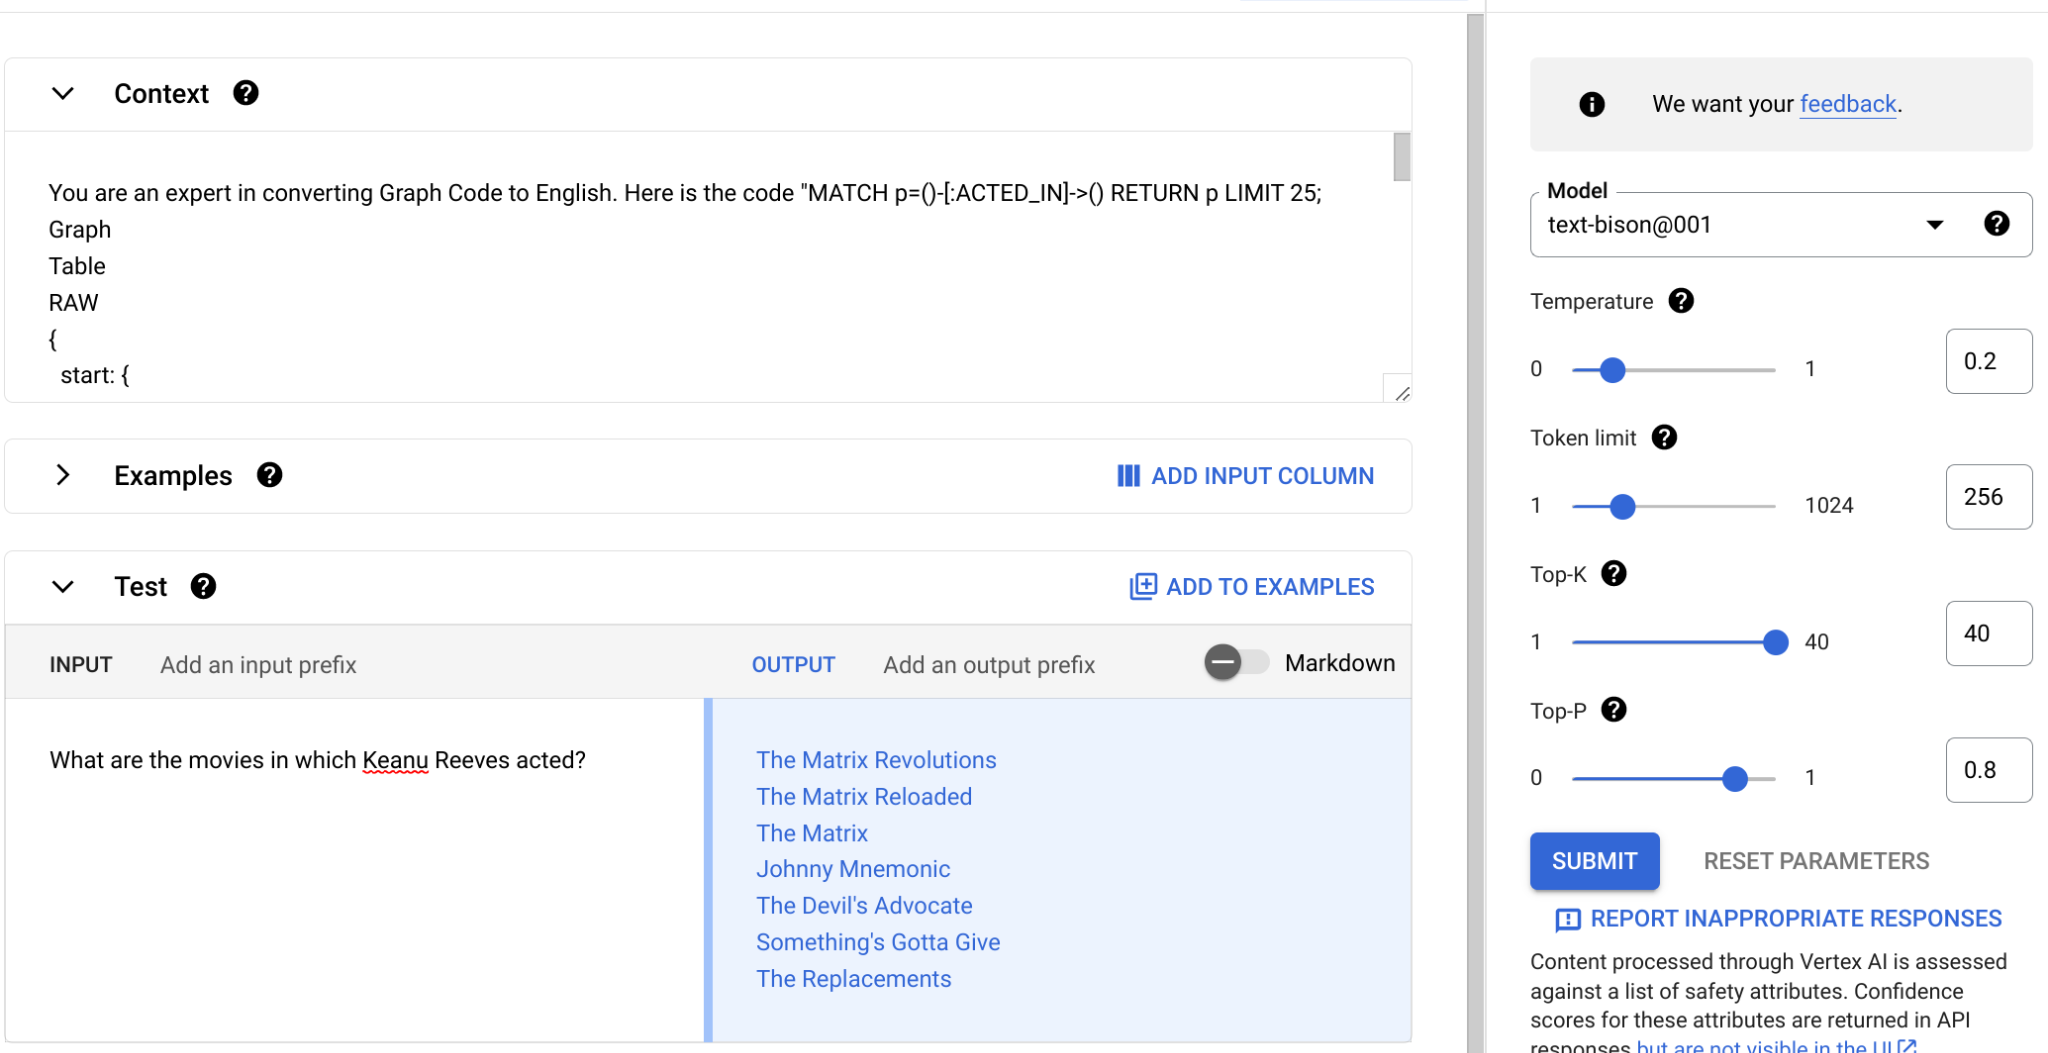Click ADD INPUT COLUMN

click(x=1245, y=476)
